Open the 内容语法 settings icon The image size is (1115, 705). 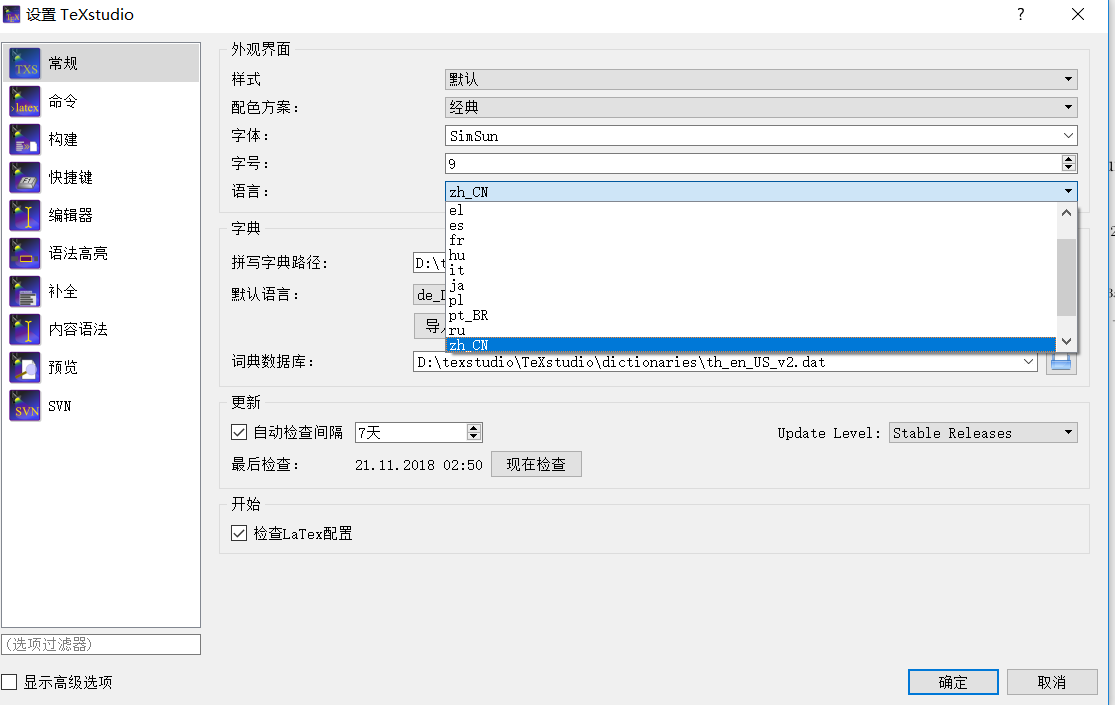click(25, 329)
